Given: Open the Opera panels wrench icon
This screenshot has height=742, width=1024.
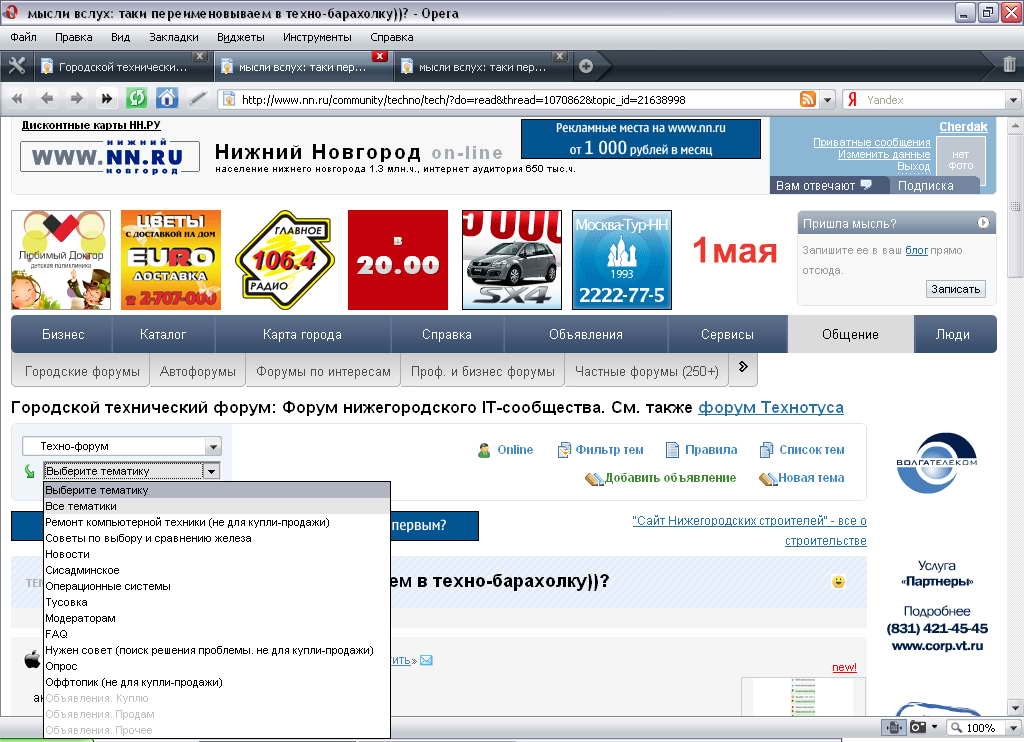Looking at the screenshot, I should (x=17, y=66).
